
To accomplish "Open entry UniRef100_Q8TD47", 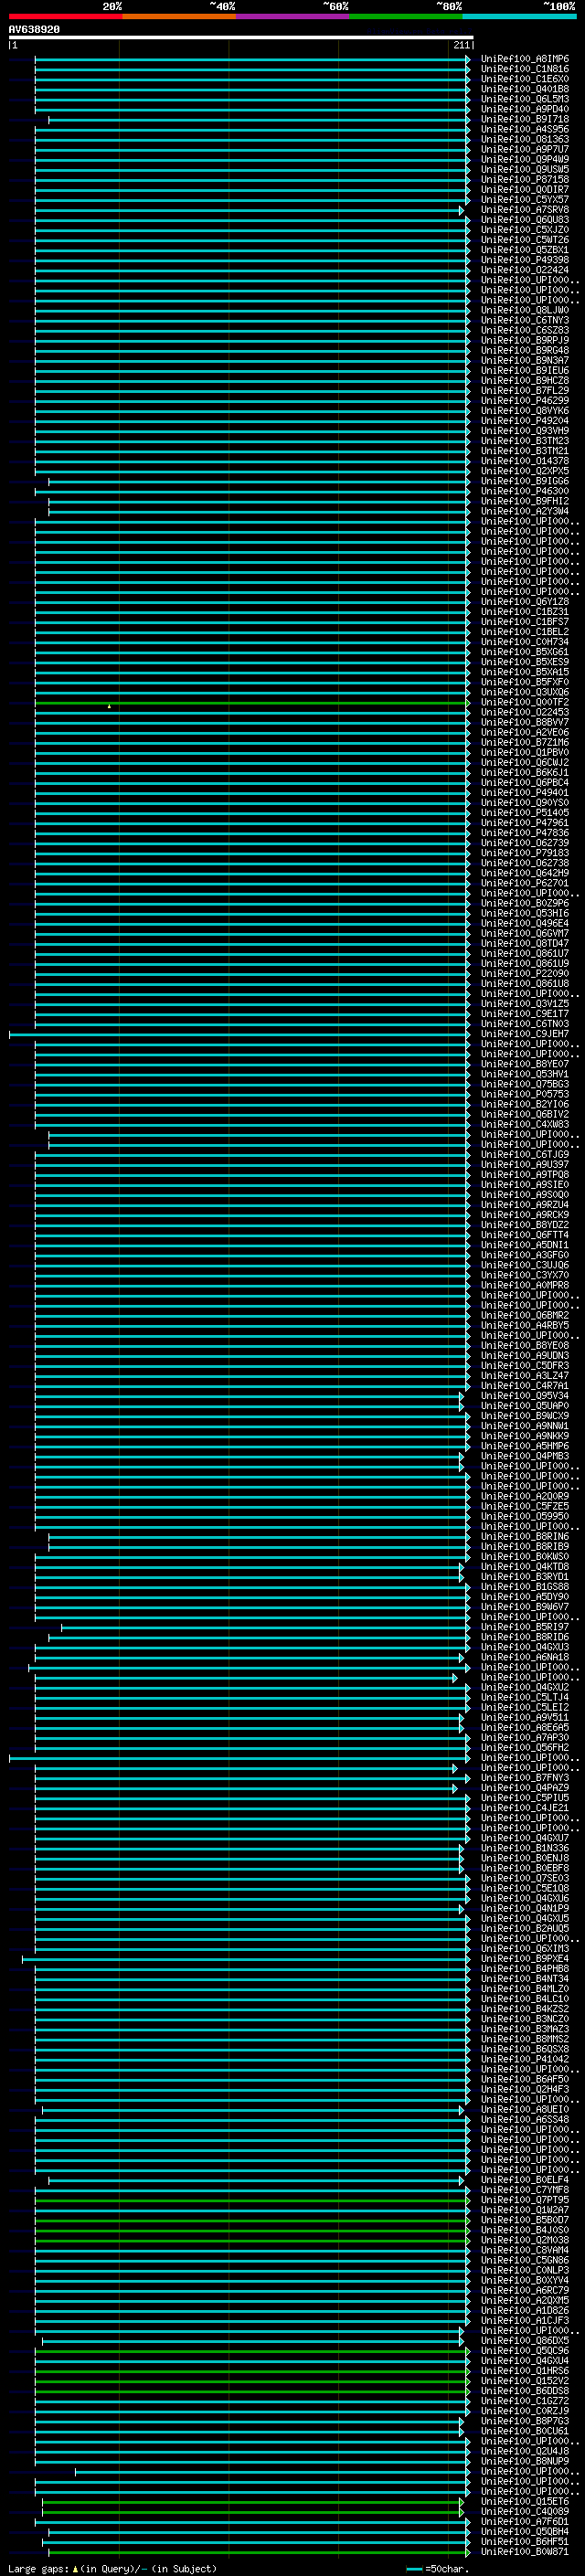I will pos(525,944).
